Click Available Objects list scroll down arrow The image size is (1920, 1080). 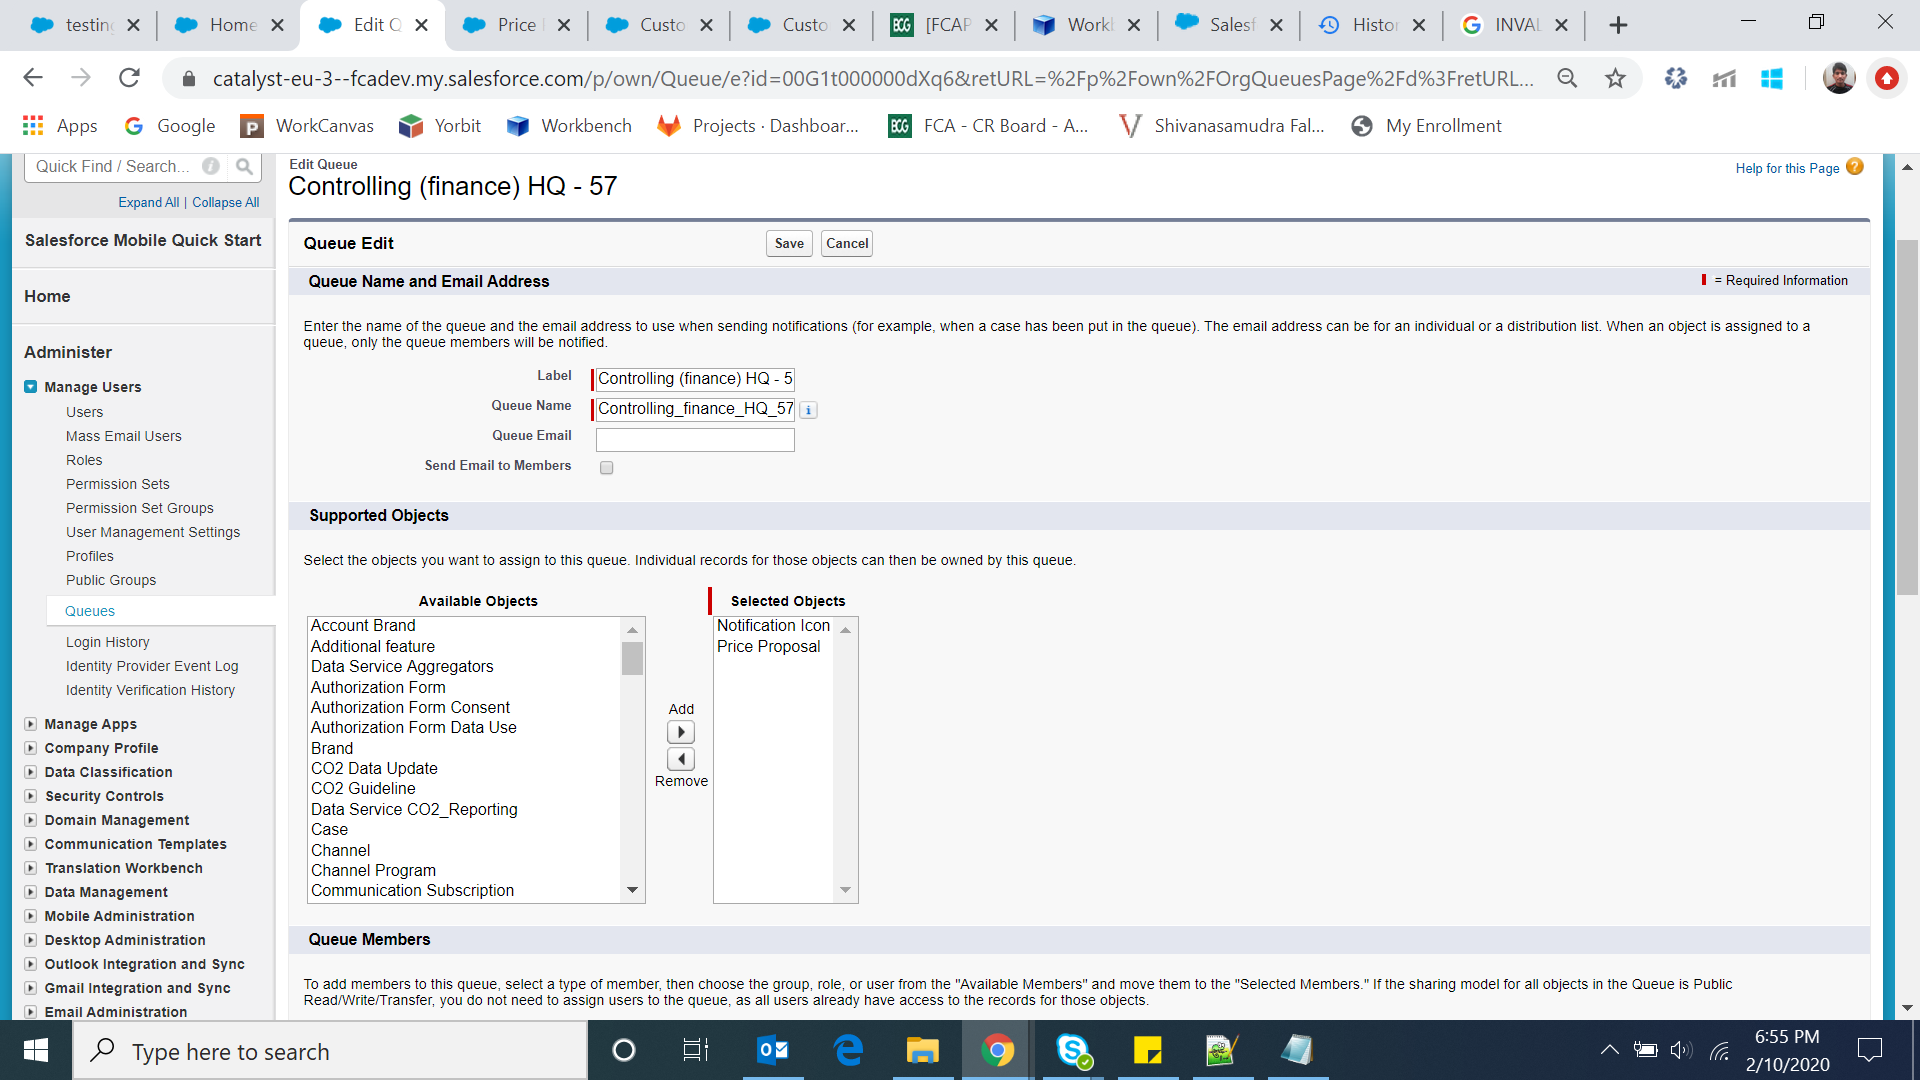tap(632, 890)
